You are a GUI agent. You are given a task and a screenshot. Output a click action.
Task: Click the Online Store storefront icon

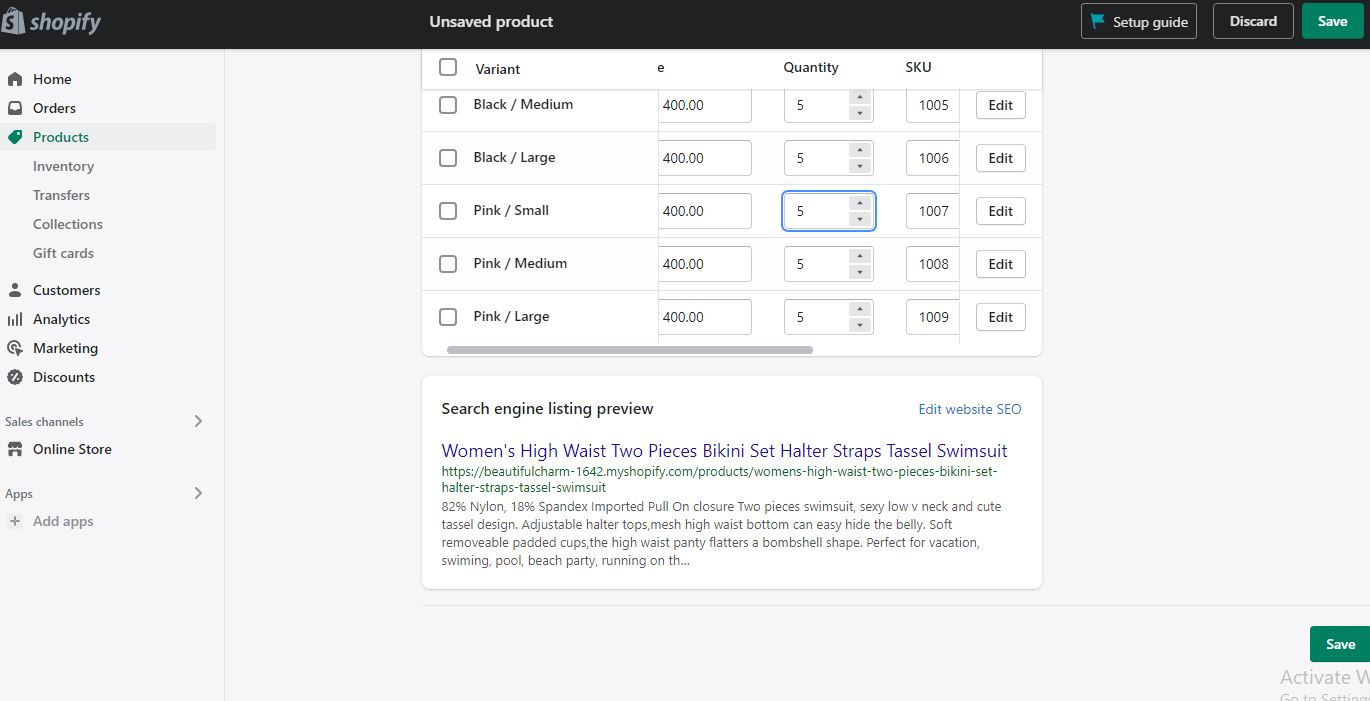pos(15,449)
